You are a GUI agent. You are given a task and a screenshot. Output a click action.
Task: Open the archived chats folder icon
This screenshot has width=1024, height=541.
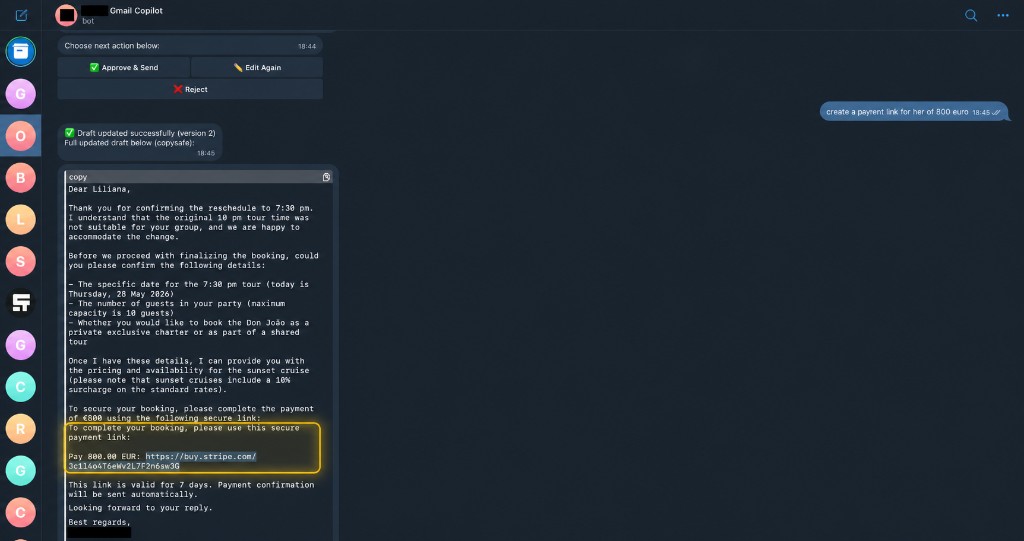(21, 52)
